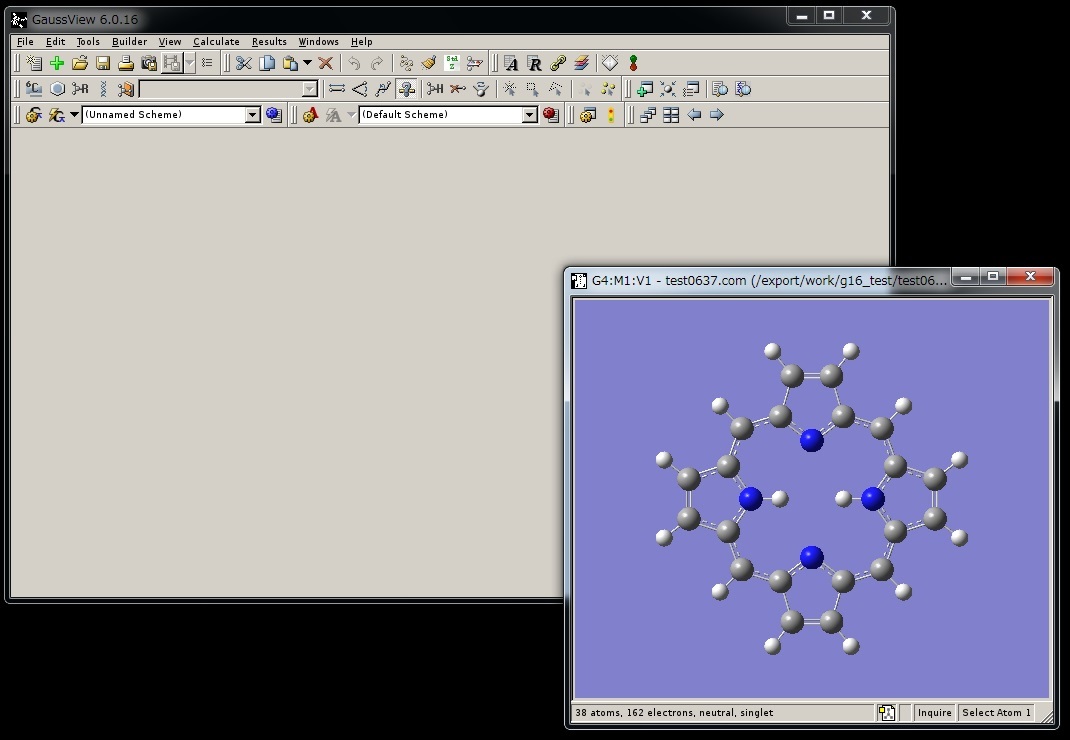The height and width of the screenshot is (740, 1070).
Task: Click the top blue nitrogen atom
Action: pos(812,439)
